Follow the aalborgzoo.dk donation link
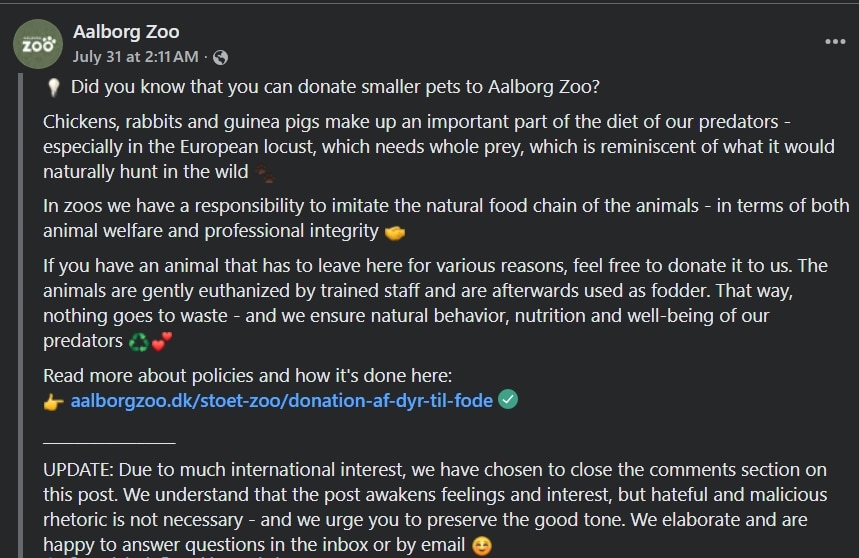Viewport: 859px width, 558px height. pyautogui.click(x=282, y=400)
